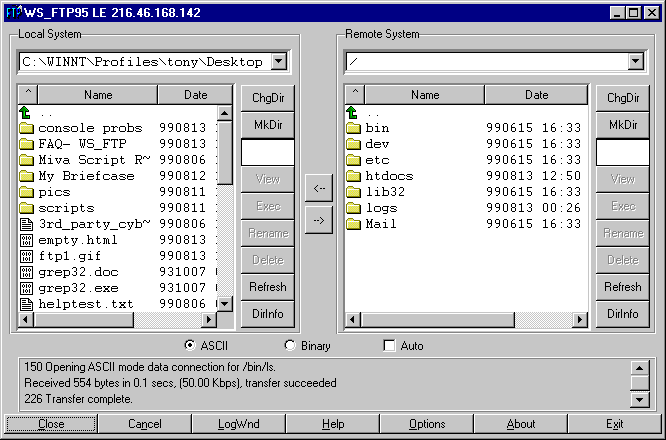Click the remote 'bin' folder icon
This screenshot has width=666, height=440.
coord(353,128)
